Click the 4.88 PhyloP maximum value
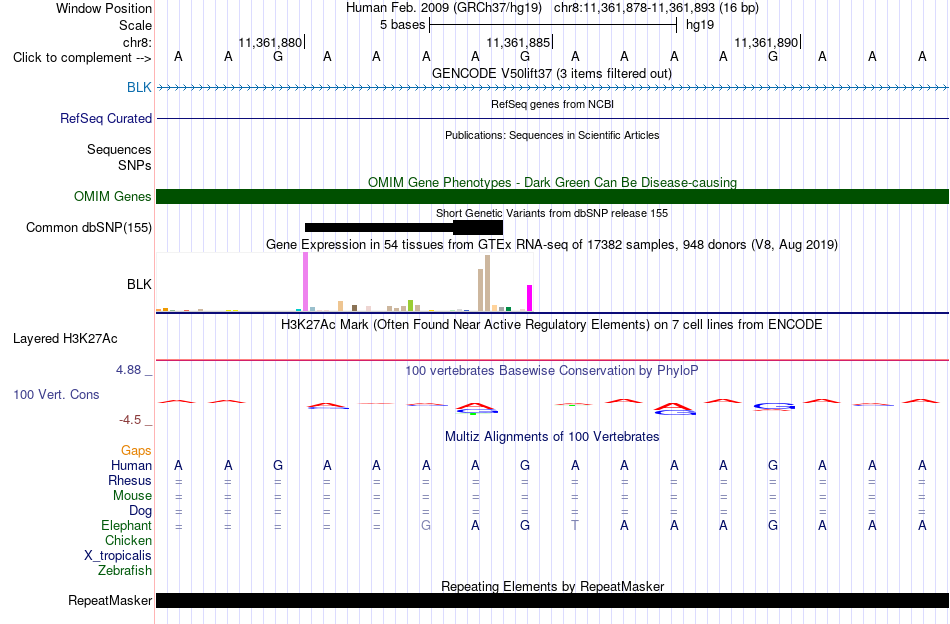Screen dimensions: 950x624 (128, 370)
